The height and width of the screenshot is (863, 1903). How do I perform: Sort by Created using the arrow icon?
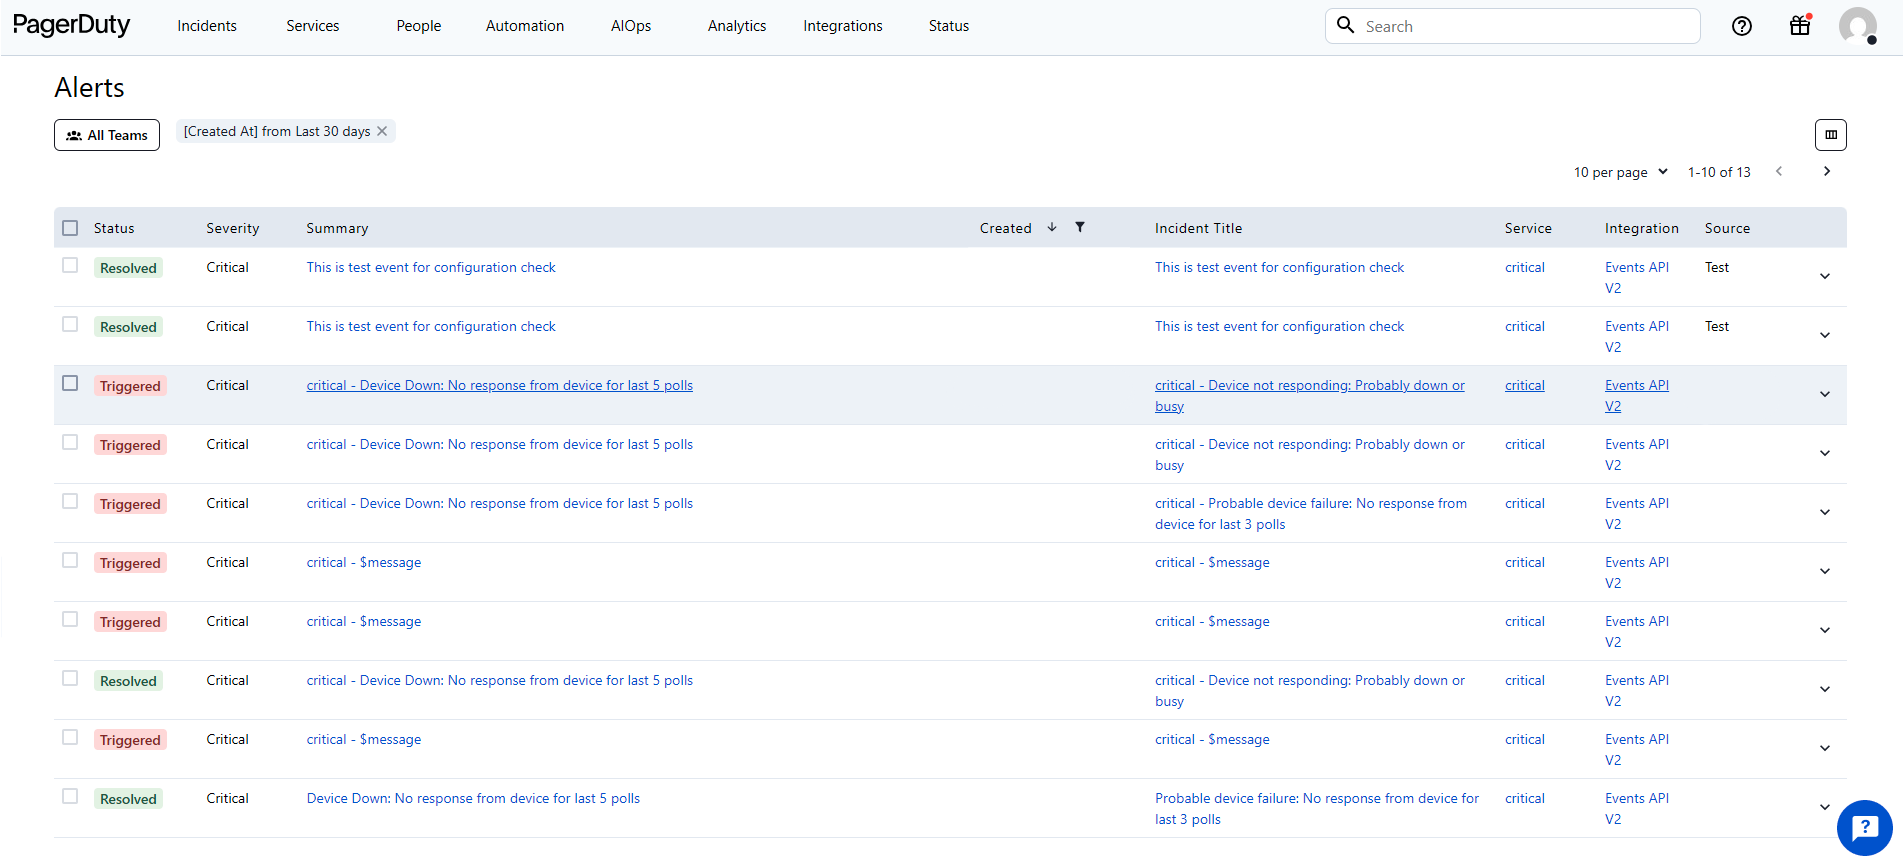tap(1052, 227)
